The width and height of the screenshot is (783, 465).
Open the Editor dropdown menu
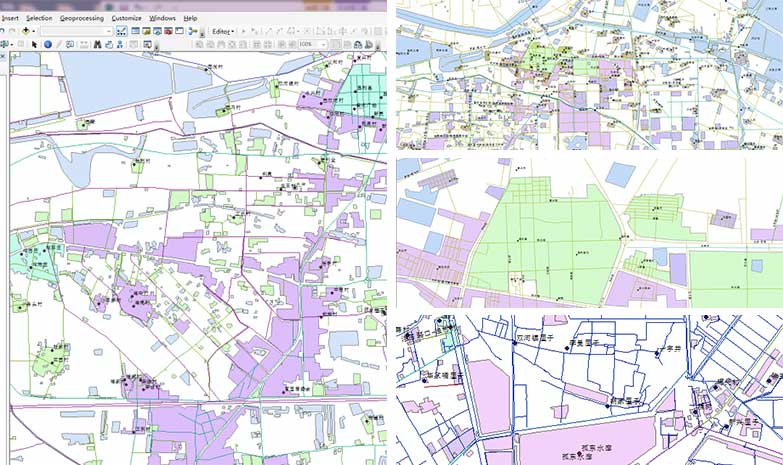(x=222, y=31)
